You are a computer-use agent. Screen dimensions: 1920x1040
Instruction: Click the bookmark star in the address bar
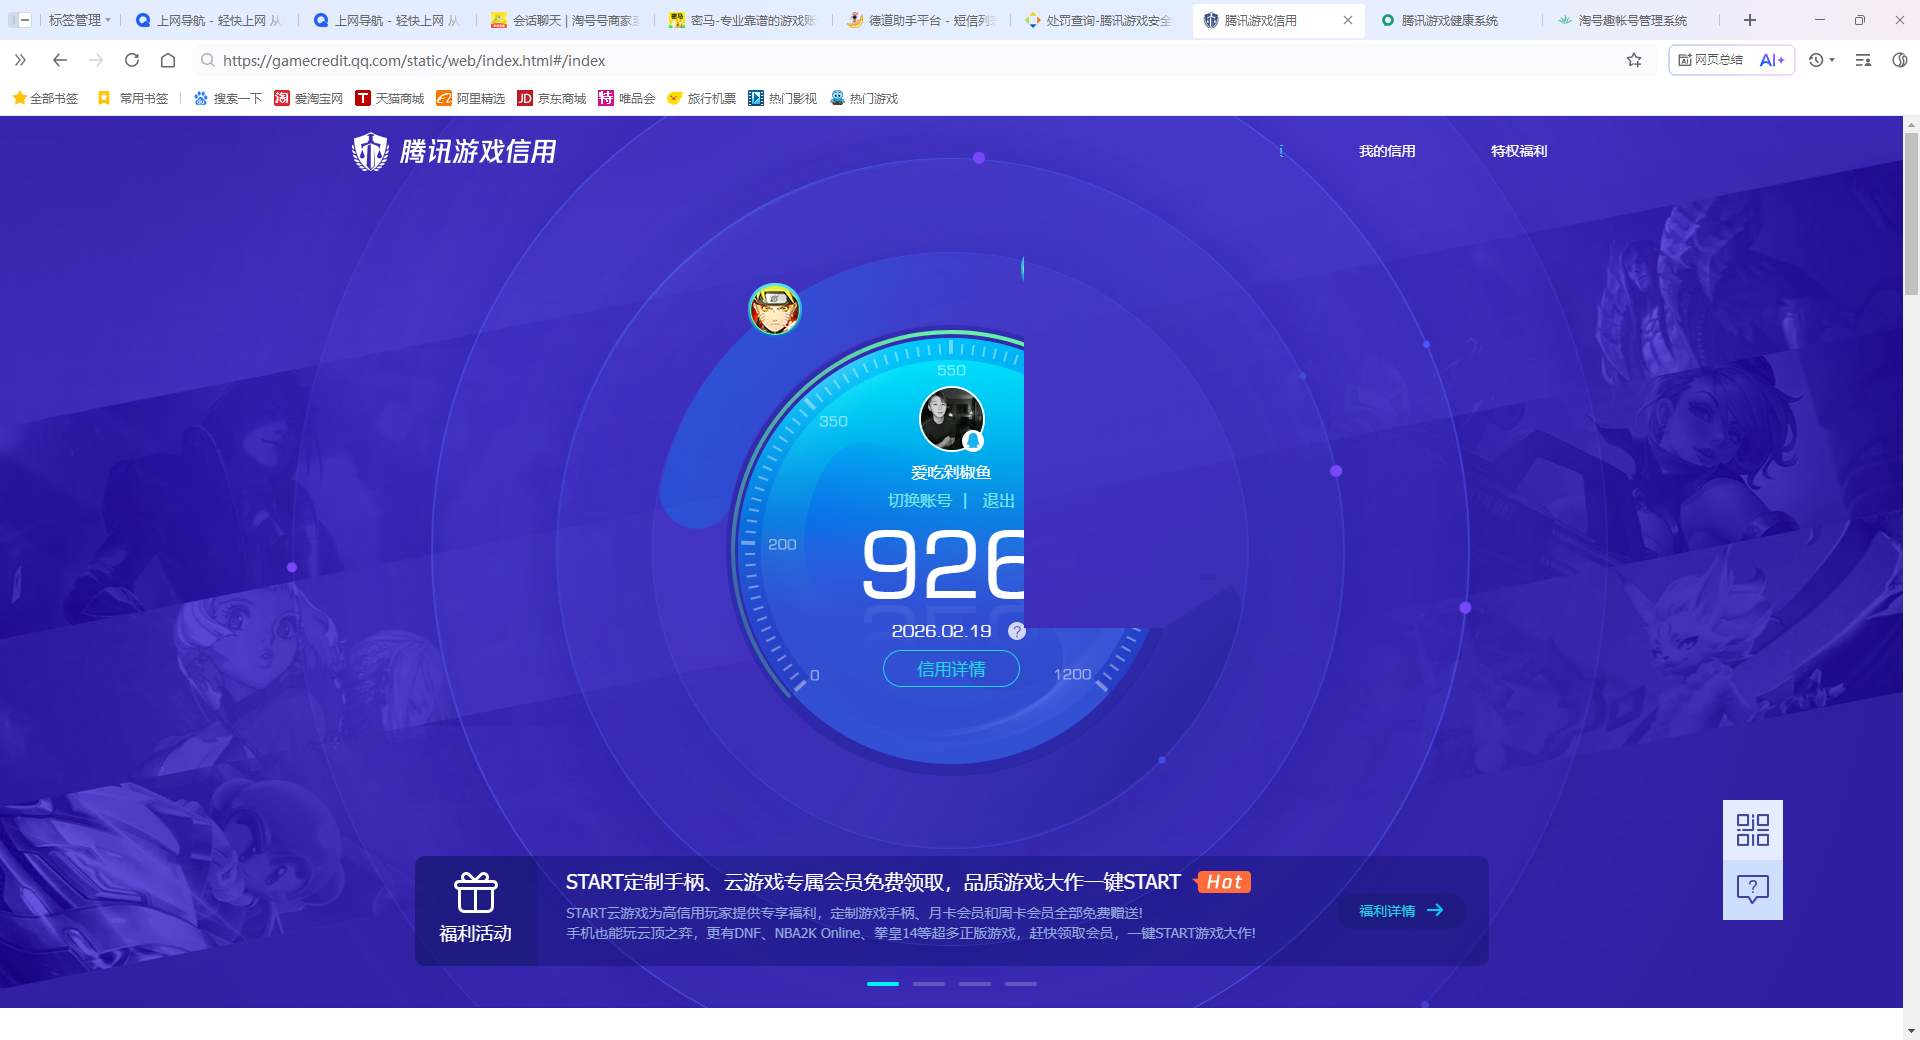pos(1634,60)
